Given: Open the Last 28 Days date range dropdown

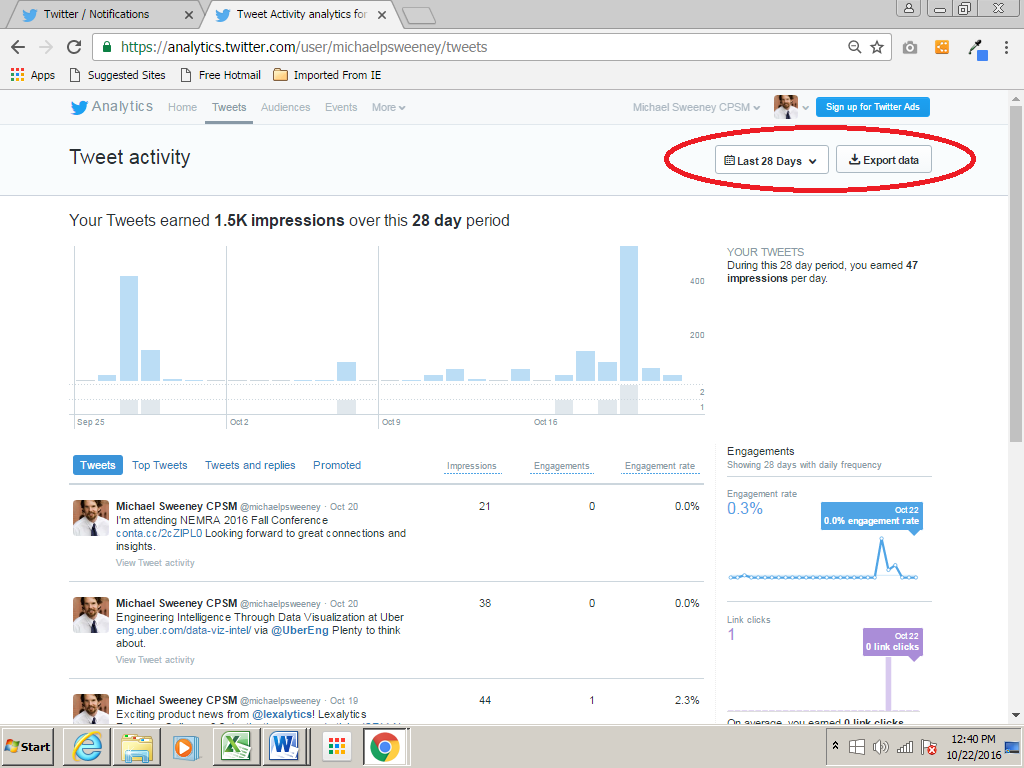Looking at the screenshot, I should click(771, 160).
